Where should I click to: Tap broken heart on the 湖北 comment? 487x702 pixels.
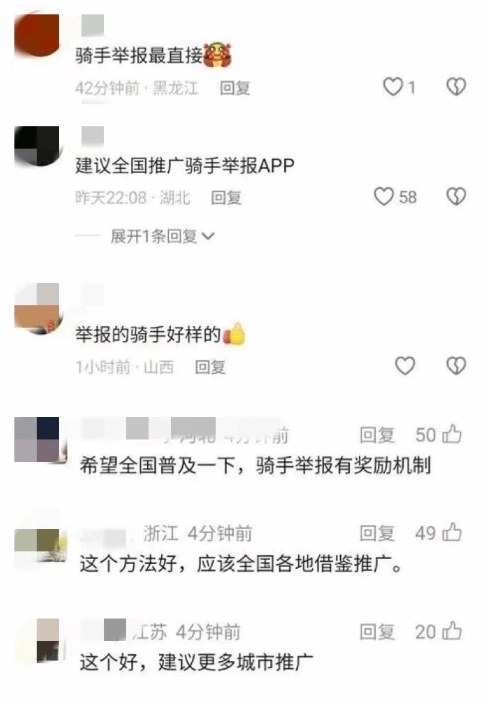coord(456,197)
